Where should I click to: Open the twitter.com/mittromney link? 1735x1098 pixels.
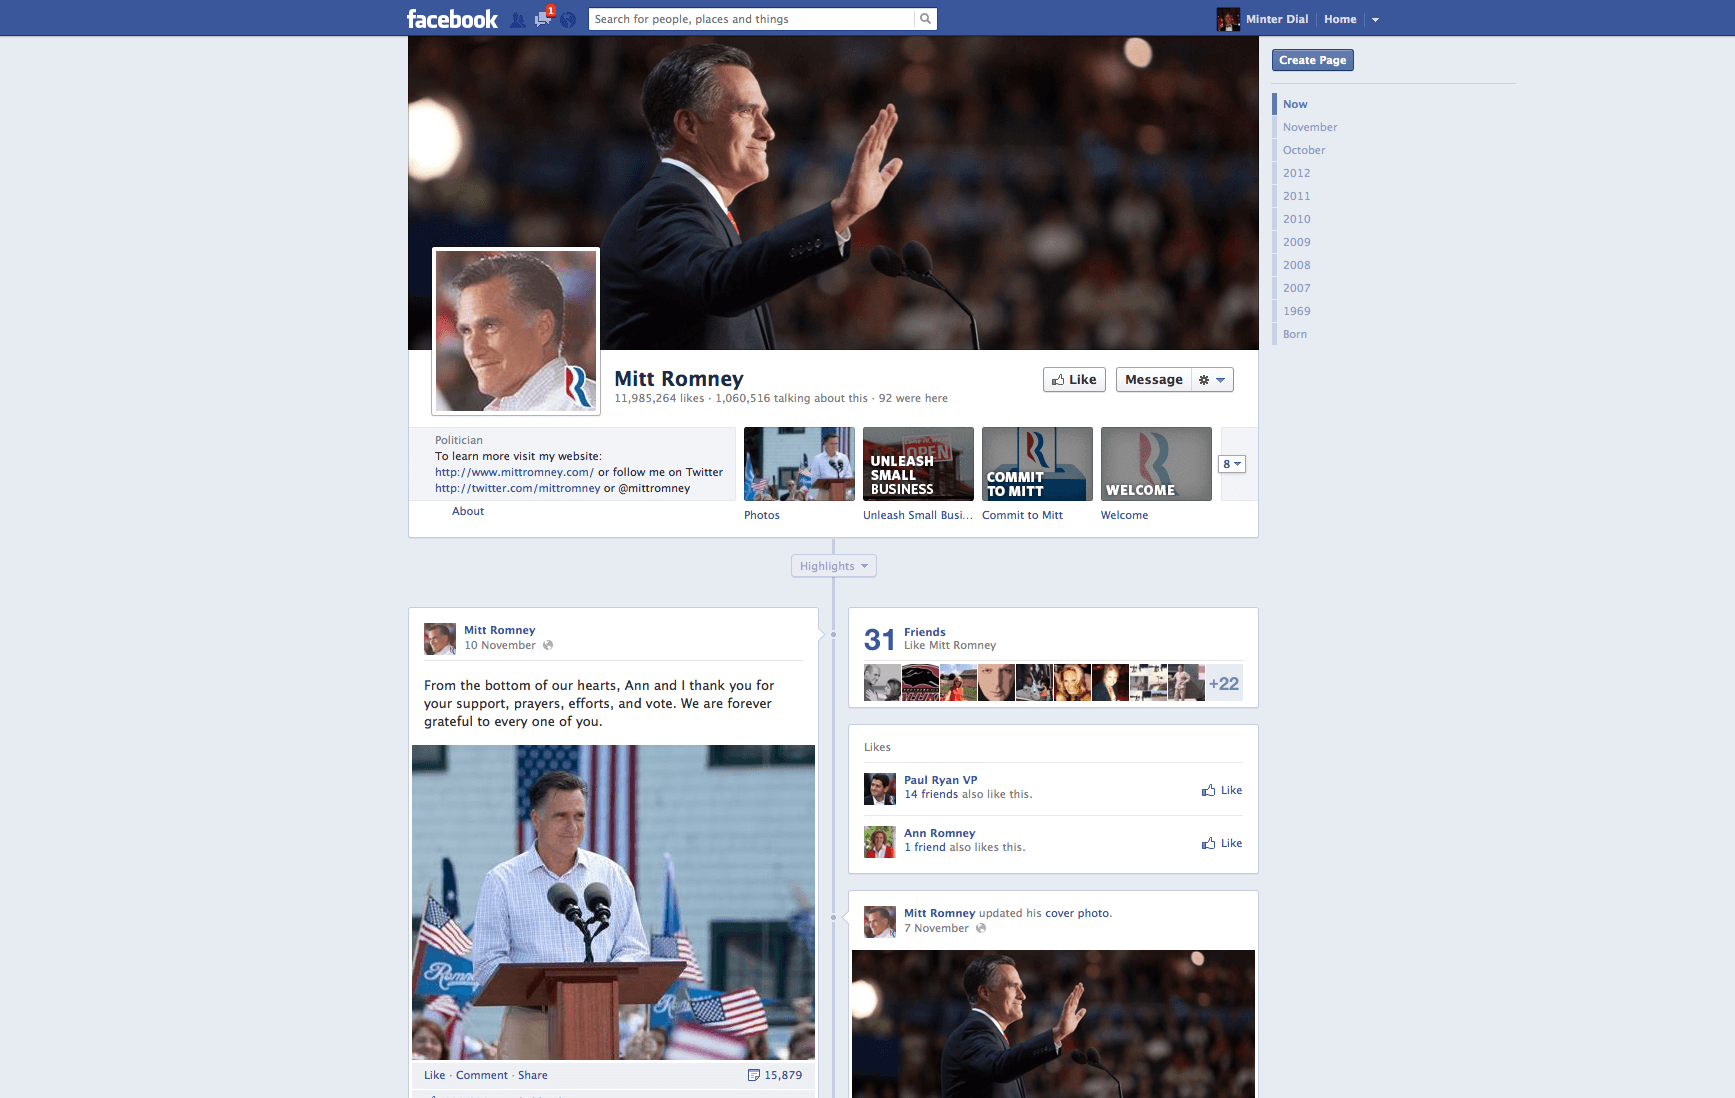(517, 488)
